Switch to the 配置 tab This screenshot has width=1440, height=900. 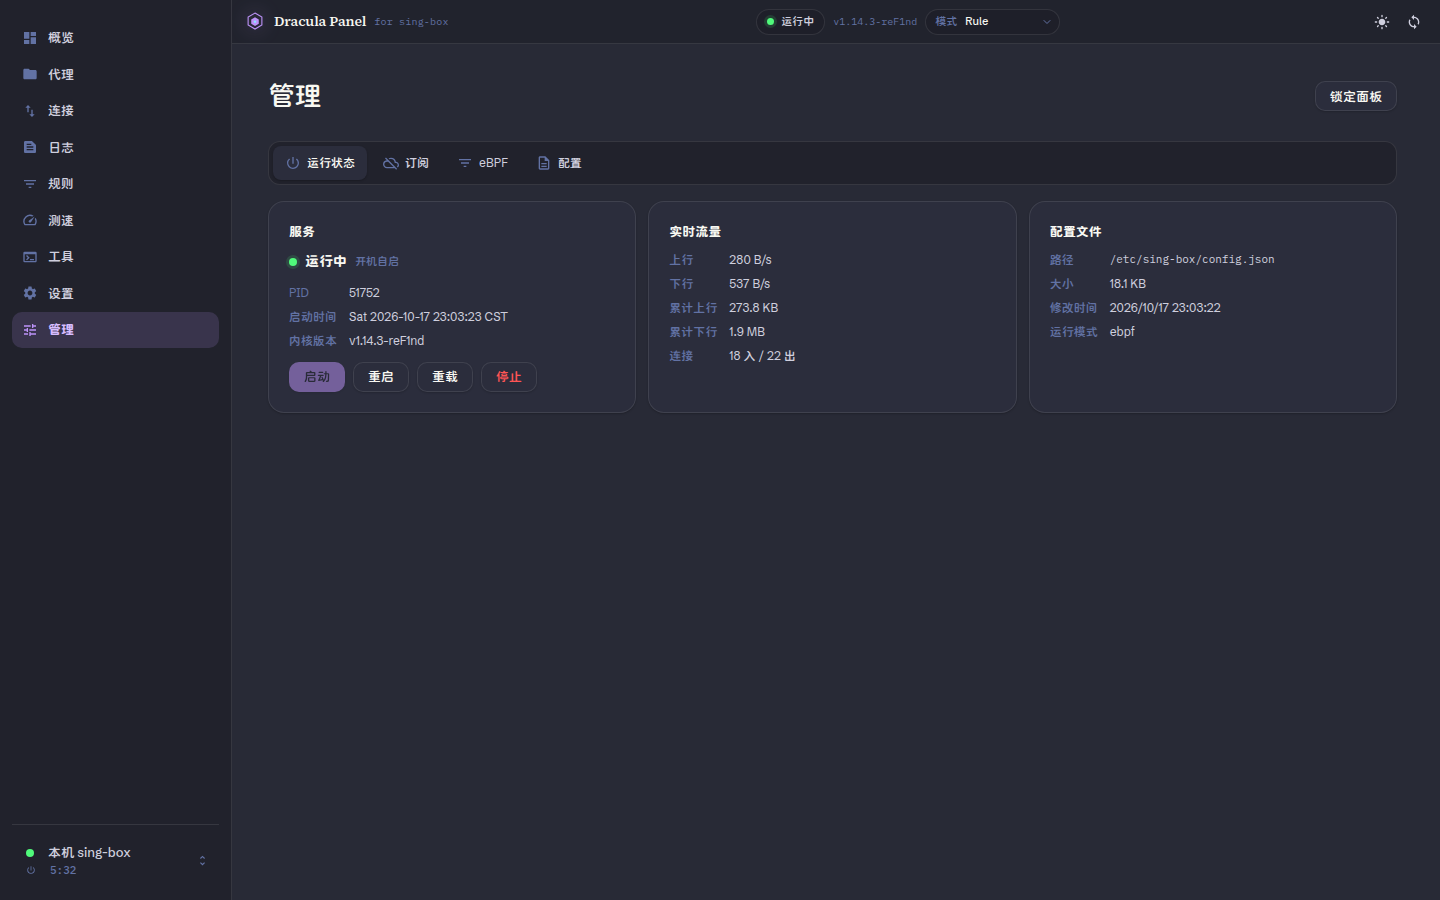tap(559, 163)
